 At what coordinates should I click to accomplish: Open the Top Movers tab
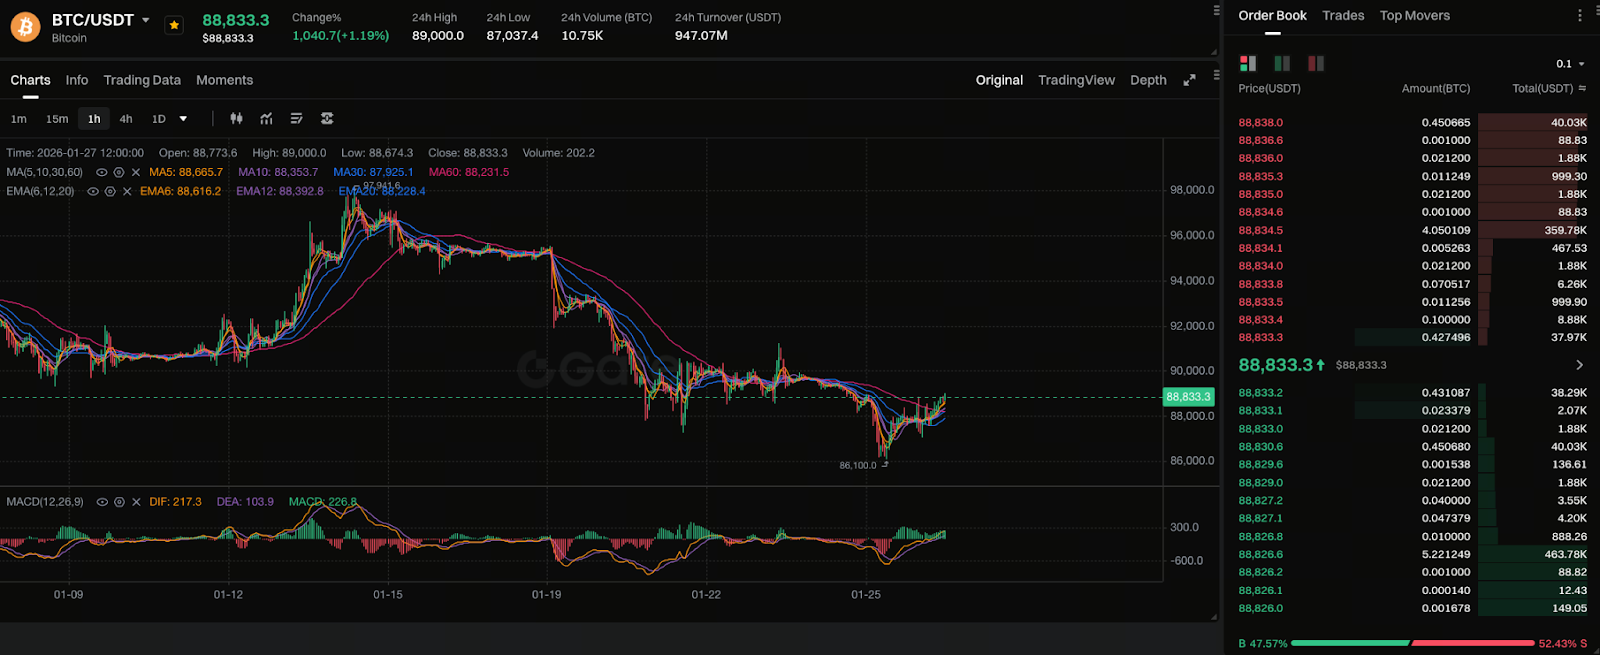[1414, 16]
